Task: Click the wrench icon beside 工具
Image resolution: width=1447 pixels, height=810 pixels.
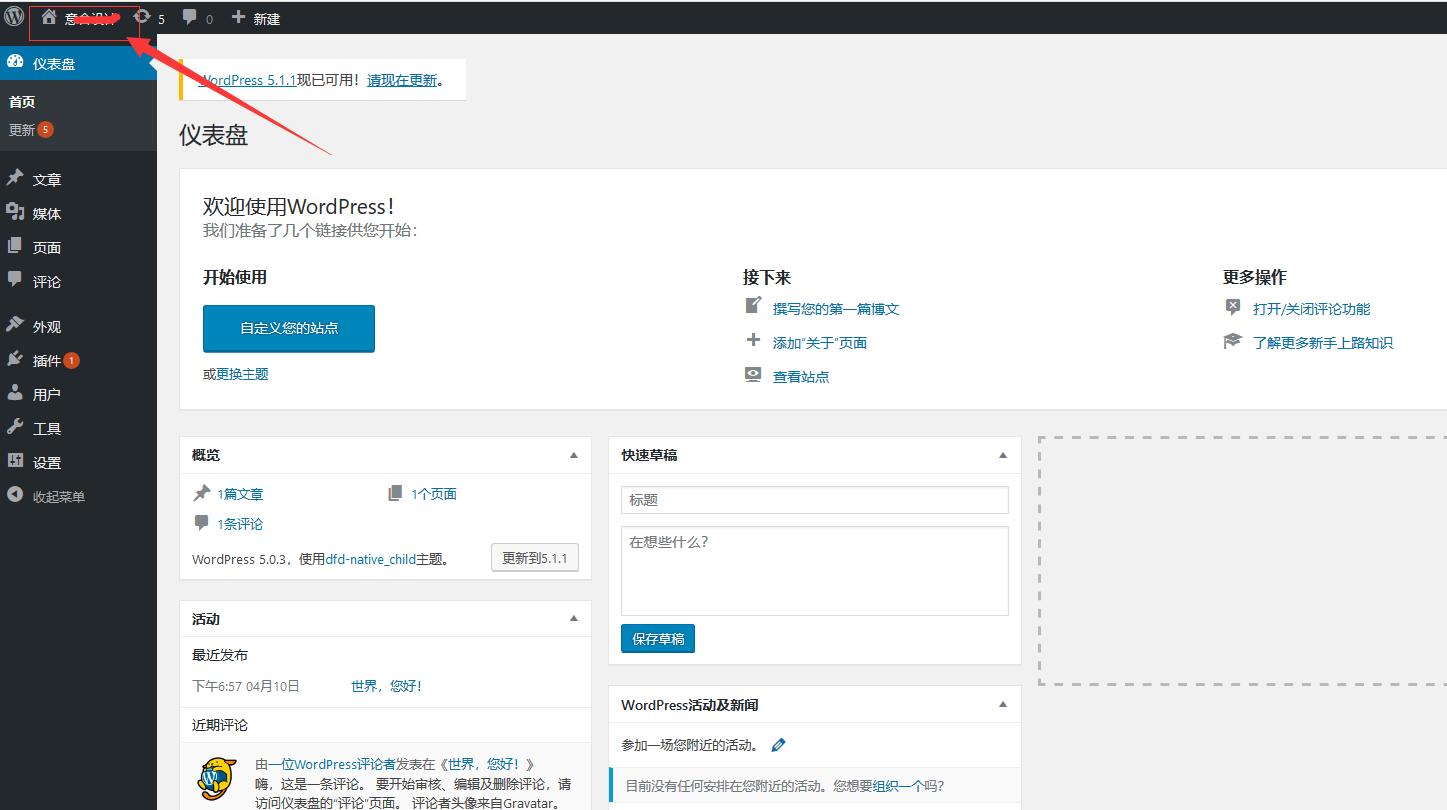Action: (x=15, y=427)
